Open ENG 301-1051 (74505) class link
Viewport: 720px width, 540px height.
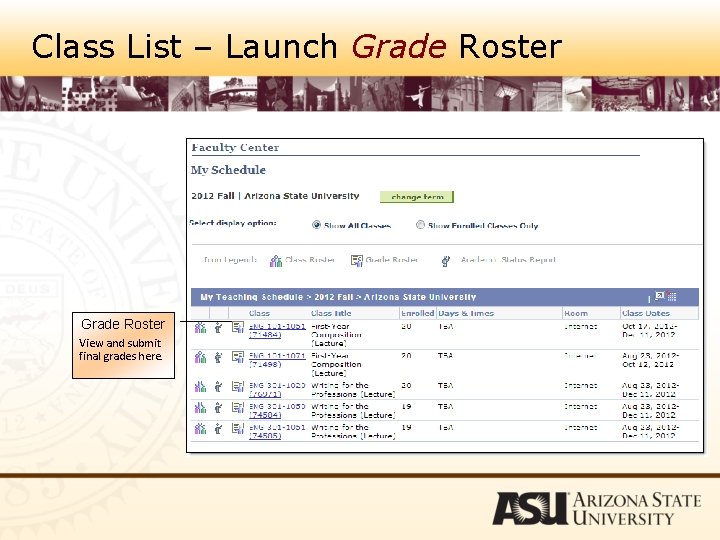pyautogui.click(x=277, y=432)
